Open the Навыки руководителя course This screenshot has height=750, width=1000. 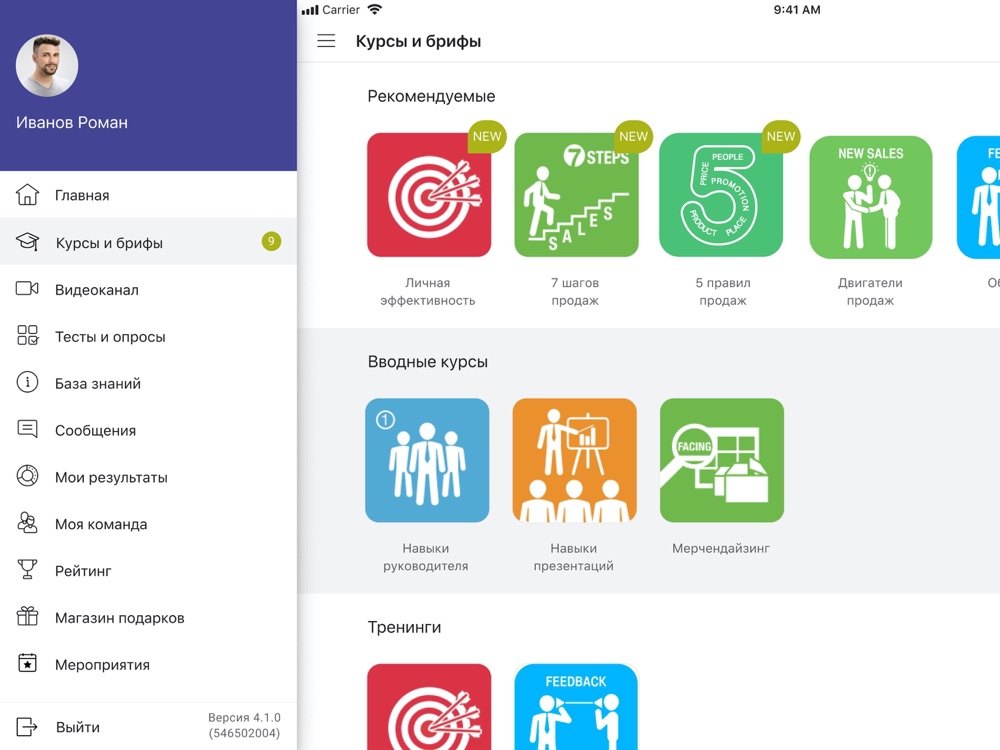[427, 460]
